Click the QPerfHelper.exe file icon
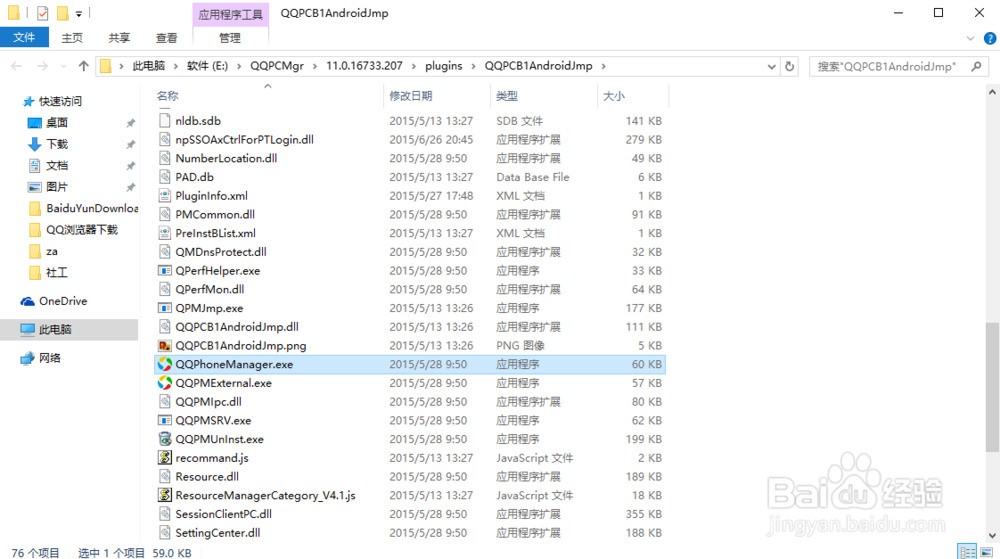1000x559 pixels. [x=165, y=270]
